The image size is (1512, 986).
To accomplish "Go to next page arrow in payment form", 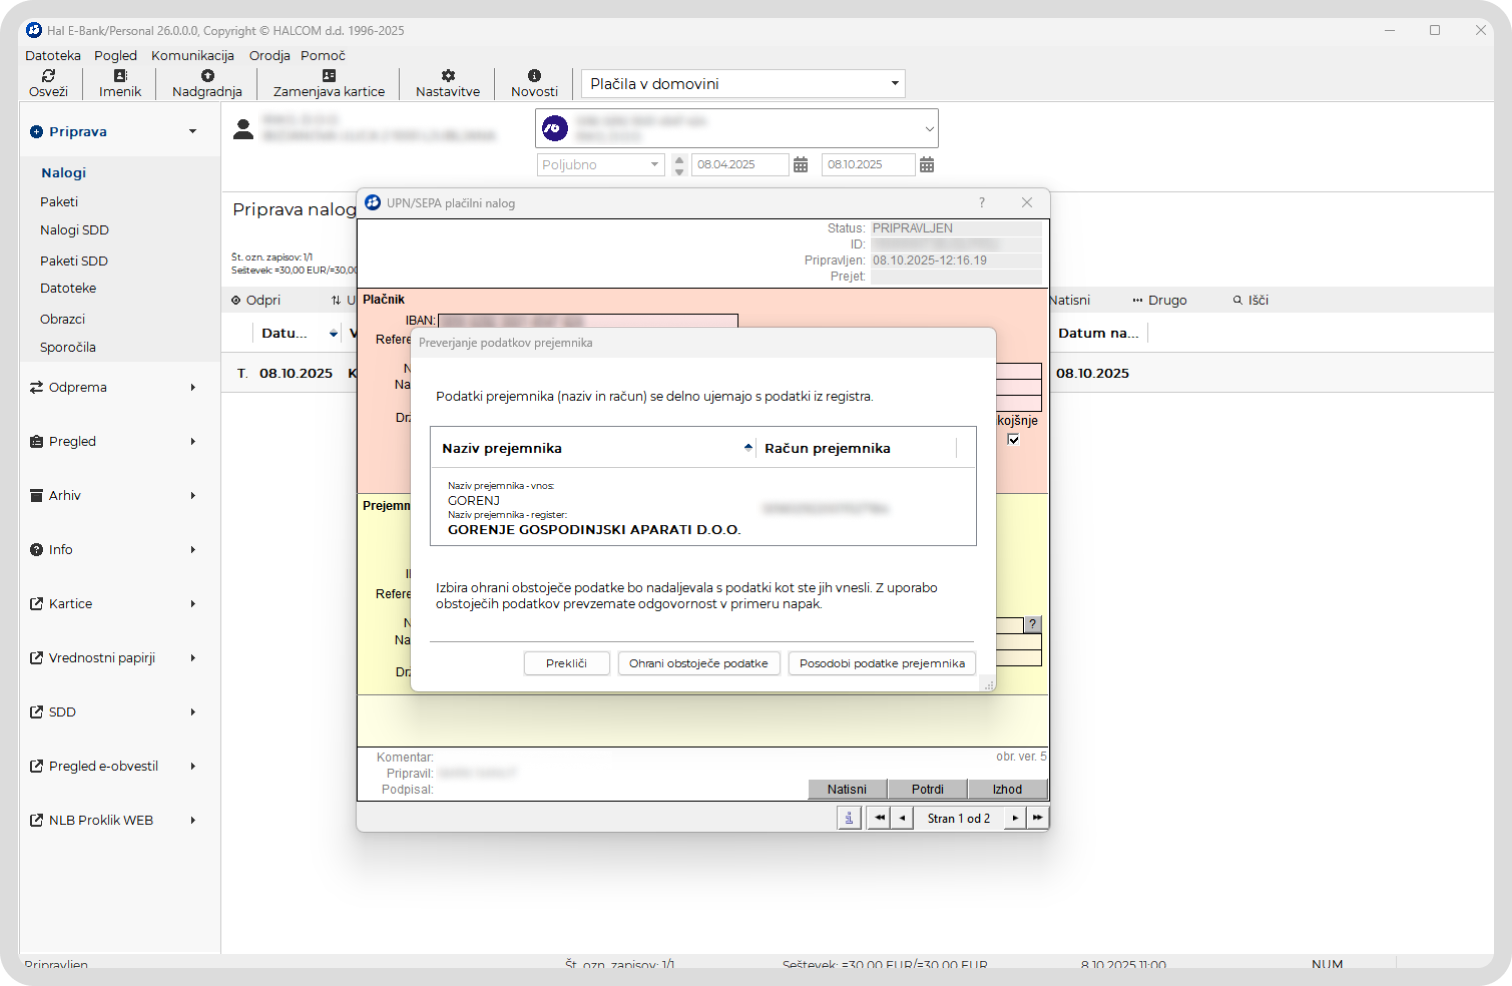I will click(1015, 818).
